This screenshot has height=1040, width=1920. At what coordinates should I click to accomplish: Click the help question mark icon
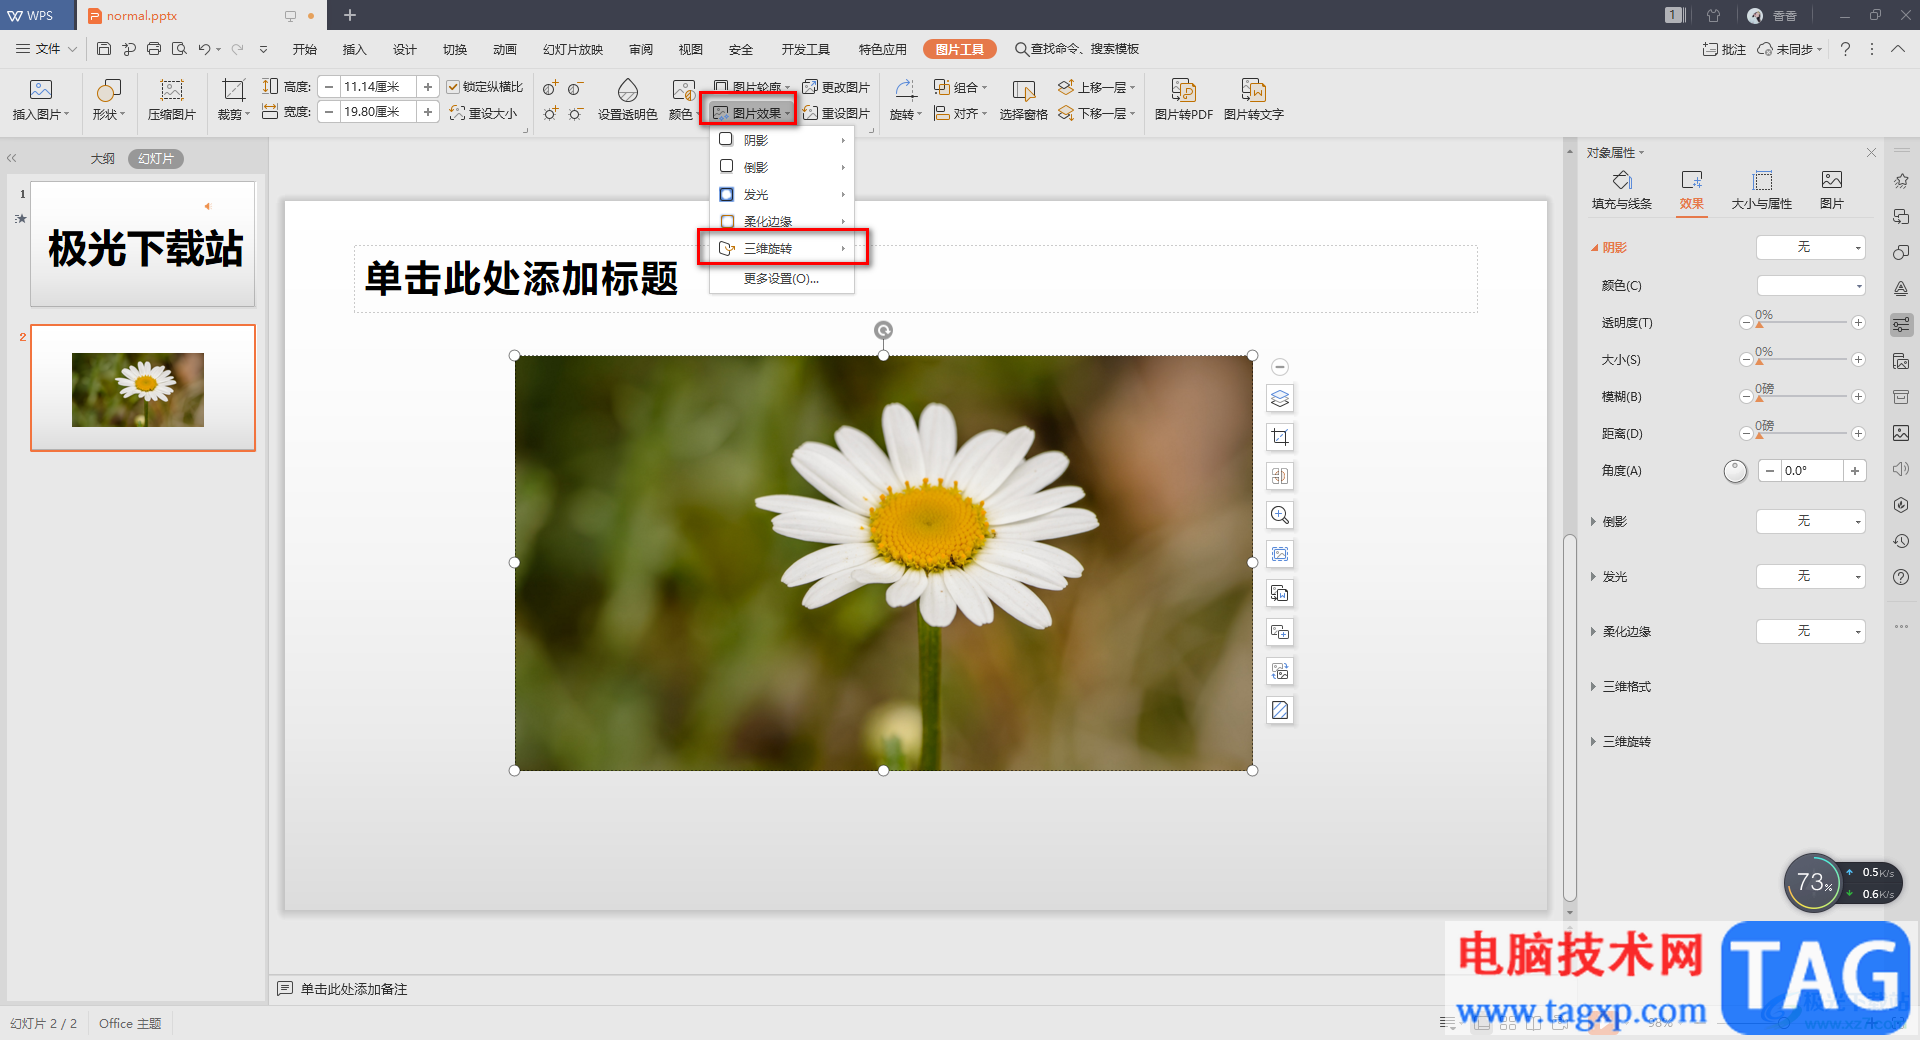[1845, 49]
